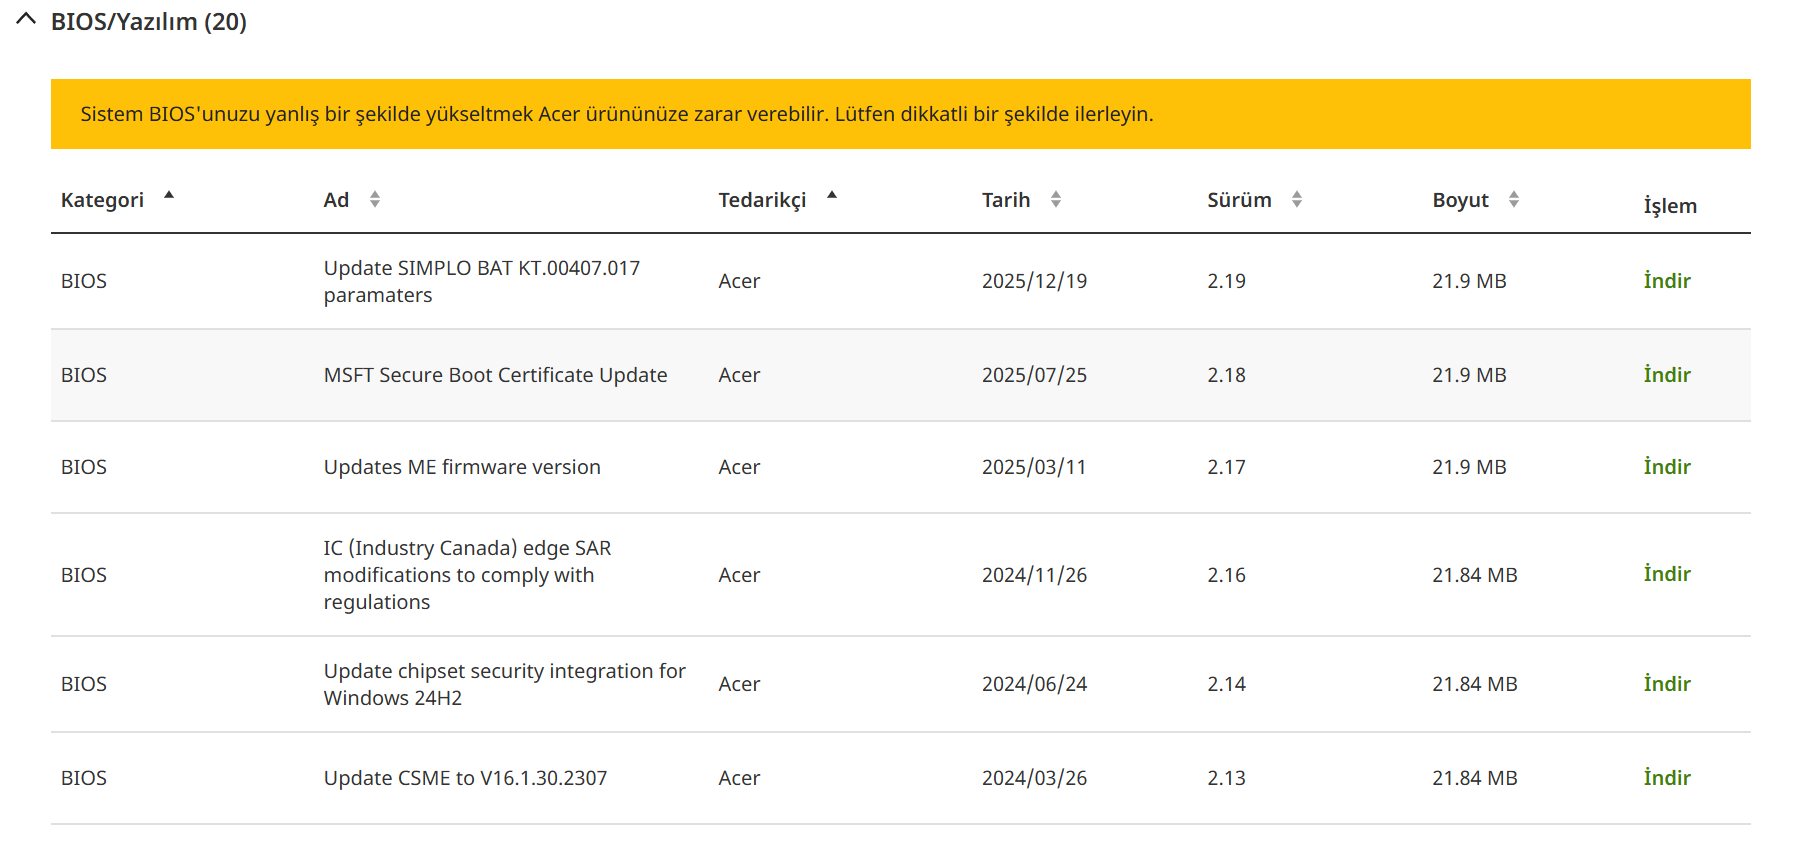Click Acer vendor in version 2.18 row

(x=739, y=375)
